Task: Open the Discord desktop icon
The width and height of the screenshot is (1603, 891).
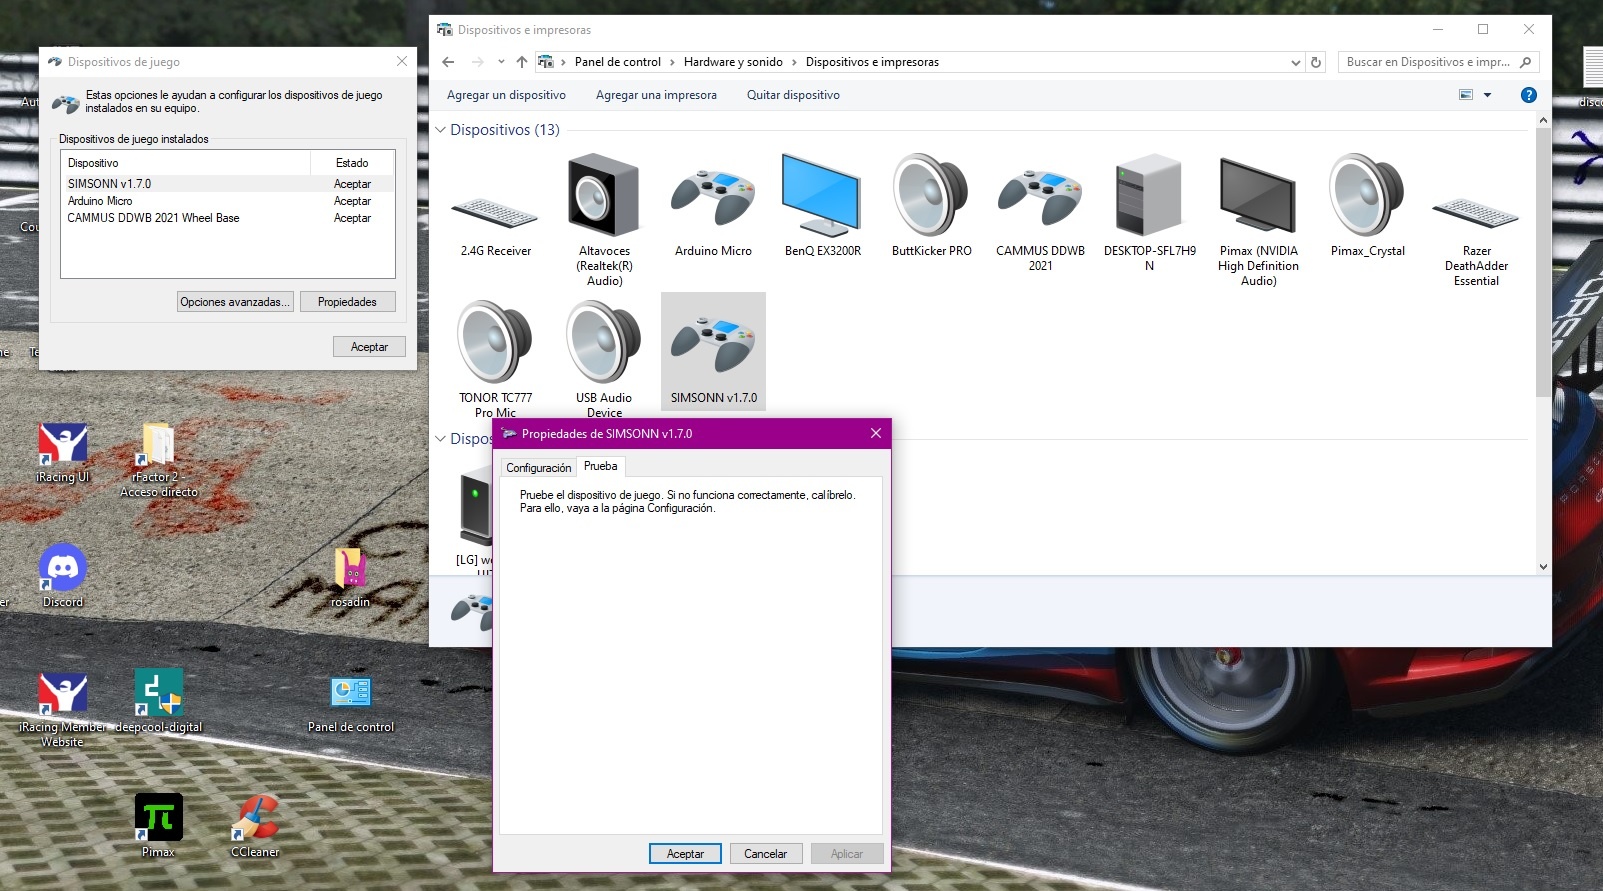Action: coord(63,576)
